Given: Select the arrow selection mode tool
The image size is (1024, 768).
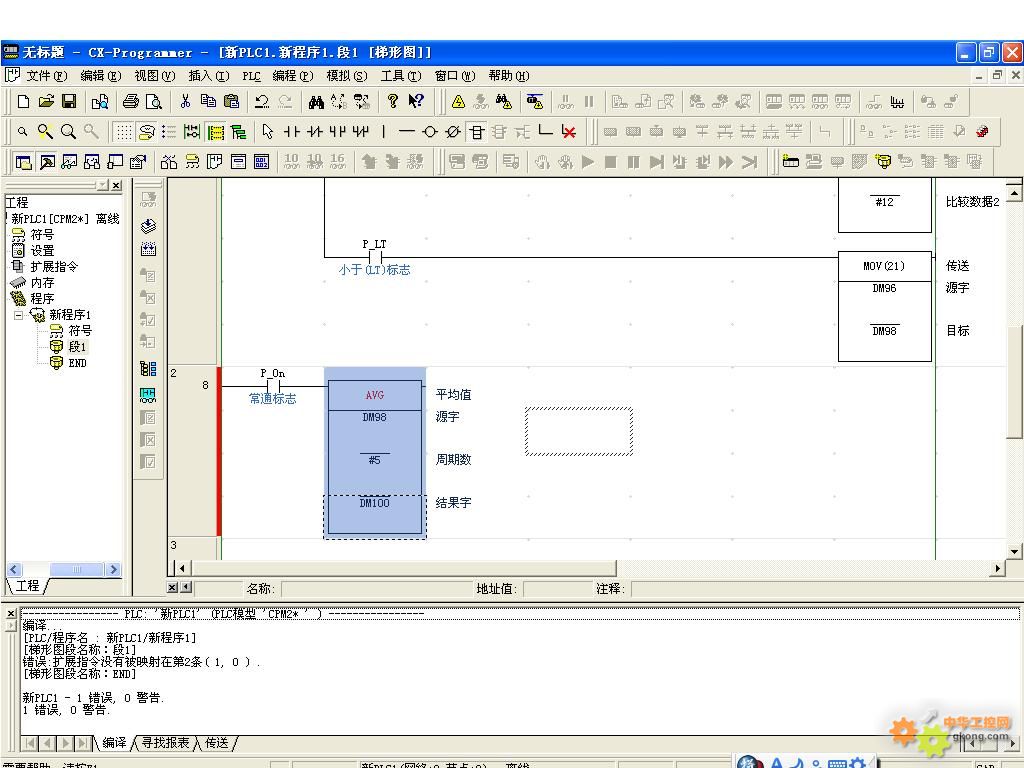Looking at the screenshot, I should pos(267,131).
